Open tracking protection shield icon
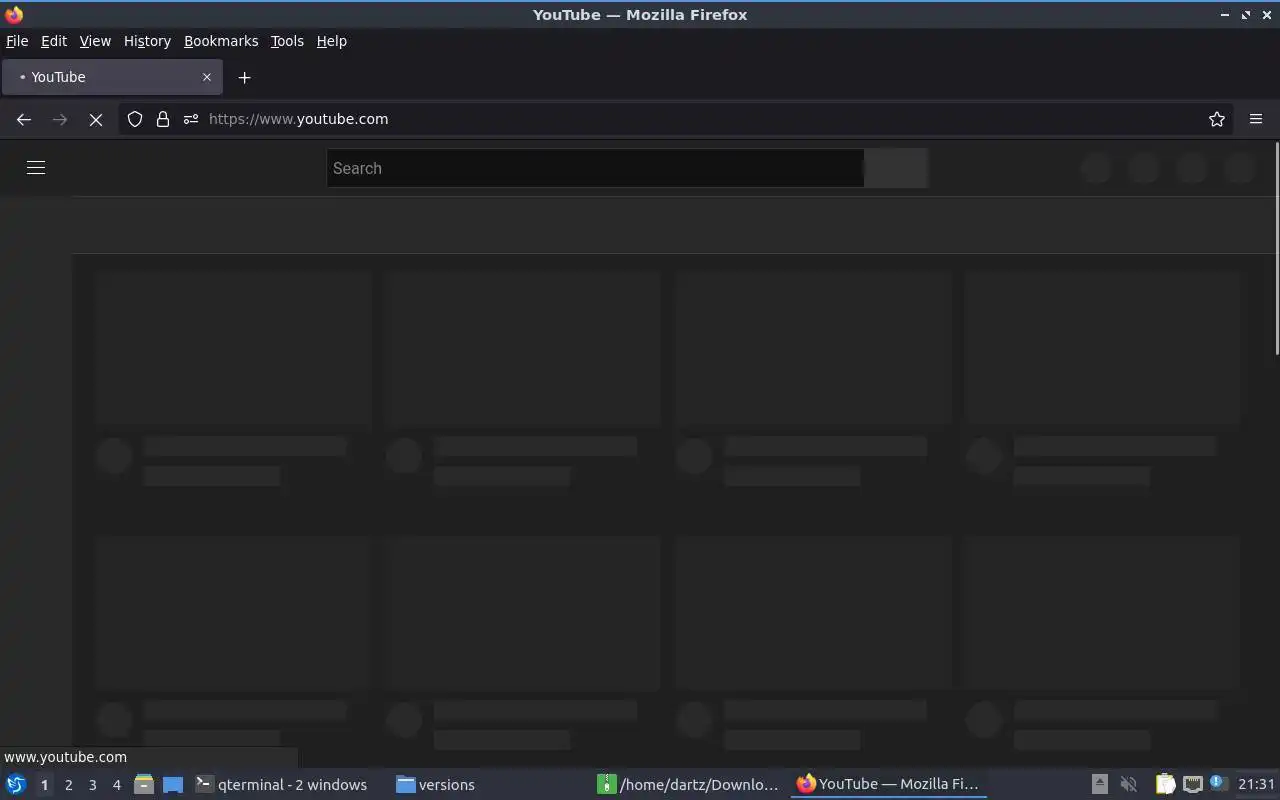Image resolution: width=1280 pixels, height=800 pixels. click(135, 119)
